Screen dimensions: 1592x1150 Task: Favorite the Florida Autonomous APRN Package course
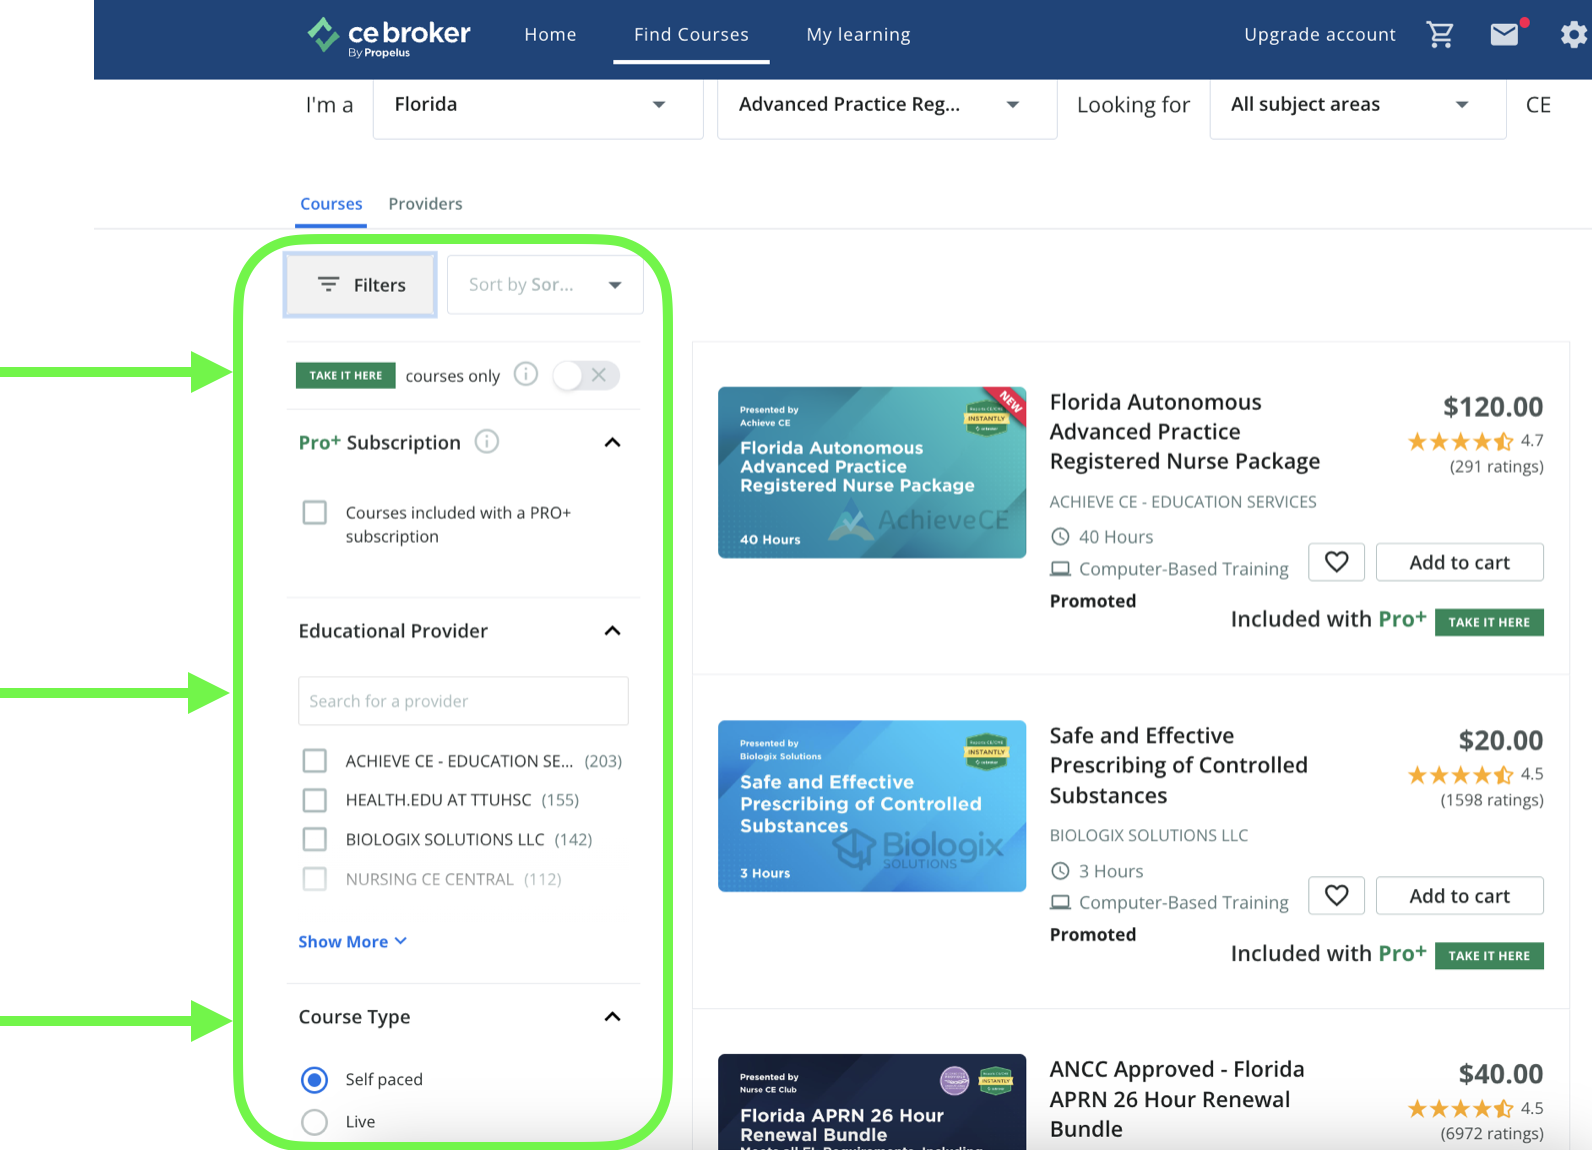[x=1336, y=562]
